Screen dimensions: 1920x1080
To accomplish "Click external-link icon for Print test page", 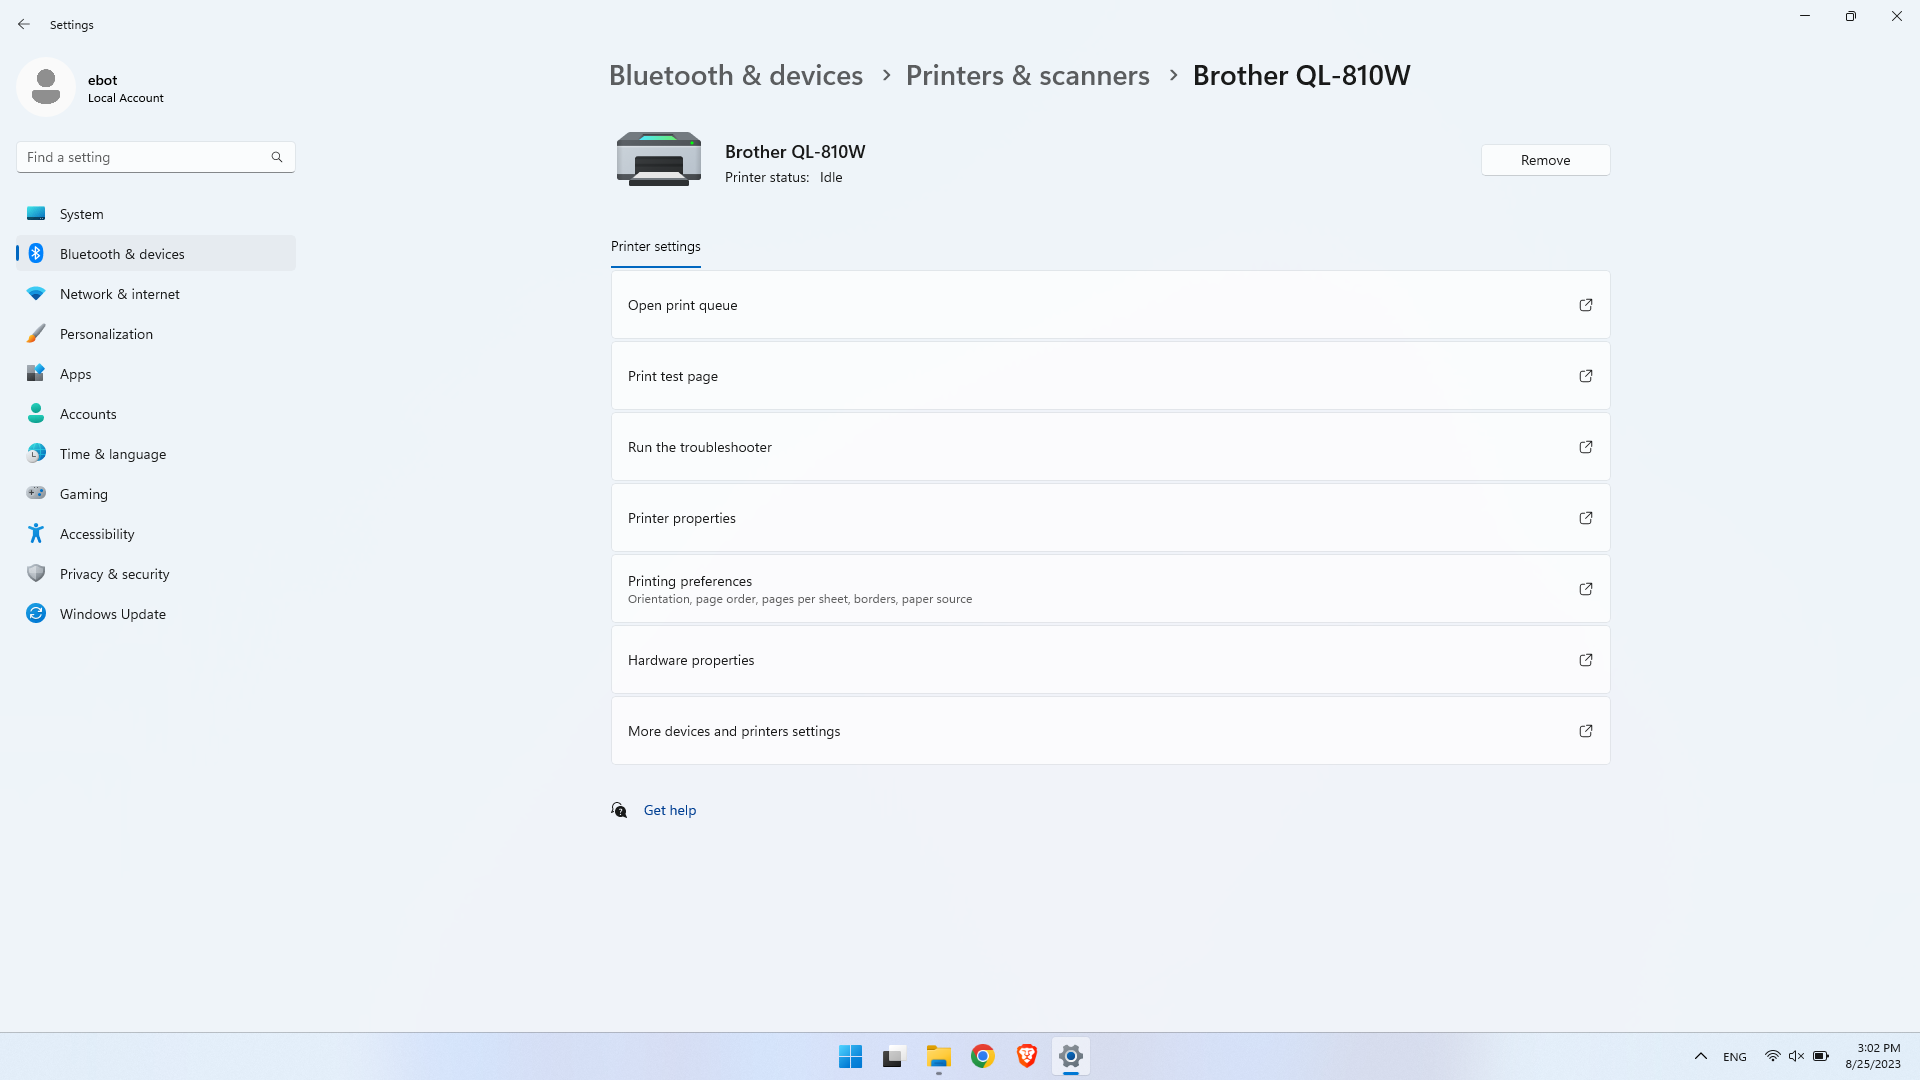I will point(1586,376).
